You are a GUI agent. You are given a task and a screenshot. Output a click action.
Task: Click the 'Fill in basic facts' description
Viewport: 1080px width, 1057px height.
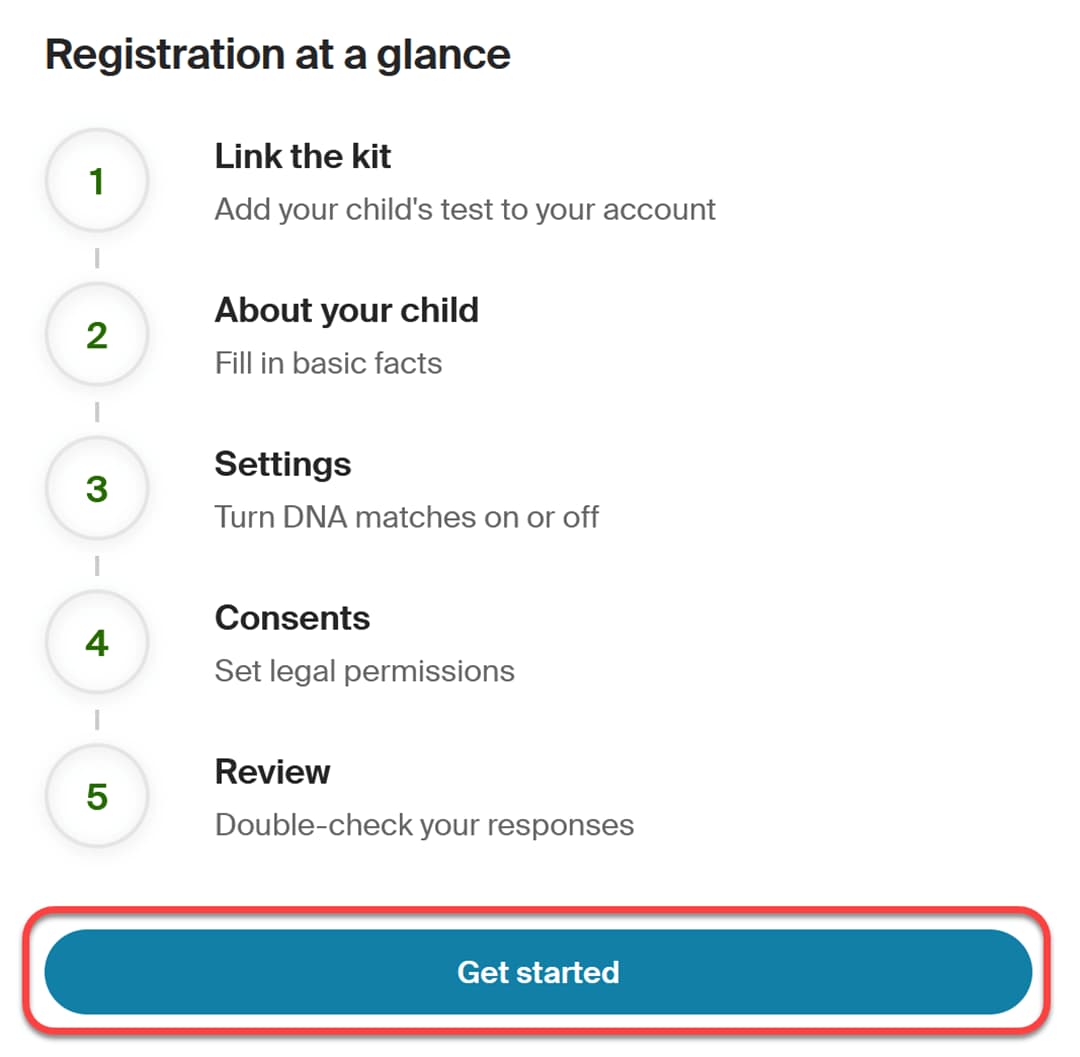(x=328, y=362)
